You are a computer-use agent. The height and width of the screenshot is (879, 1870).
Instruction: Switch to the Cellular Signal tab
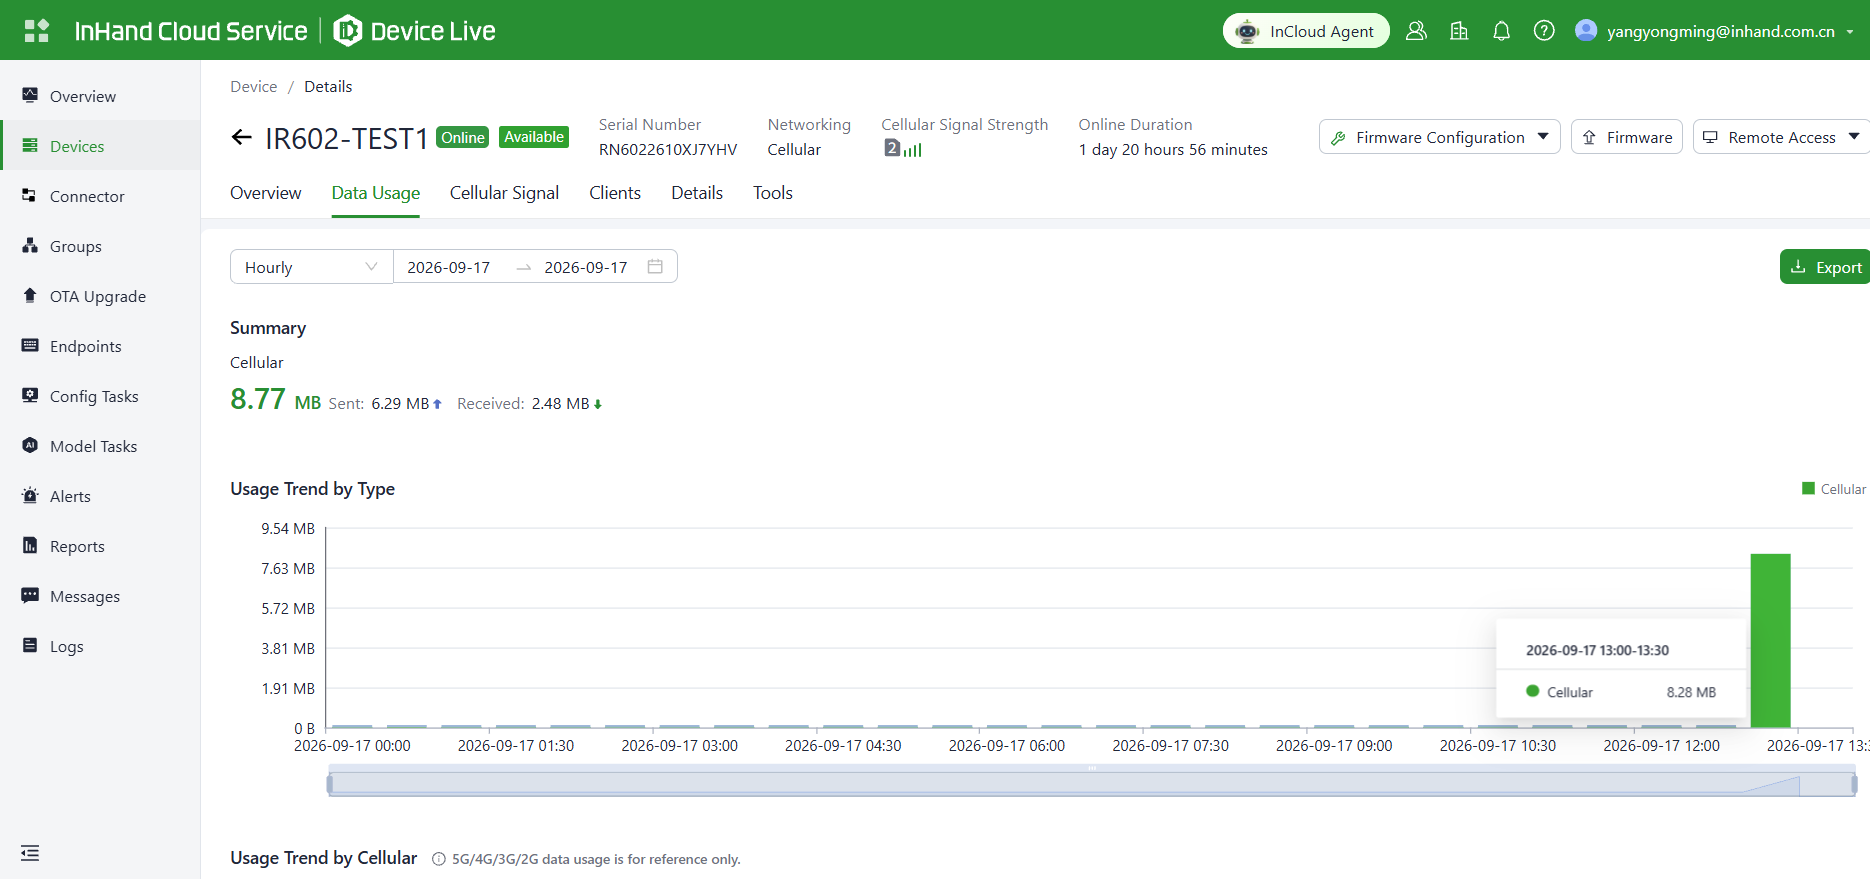pos(504,193)
